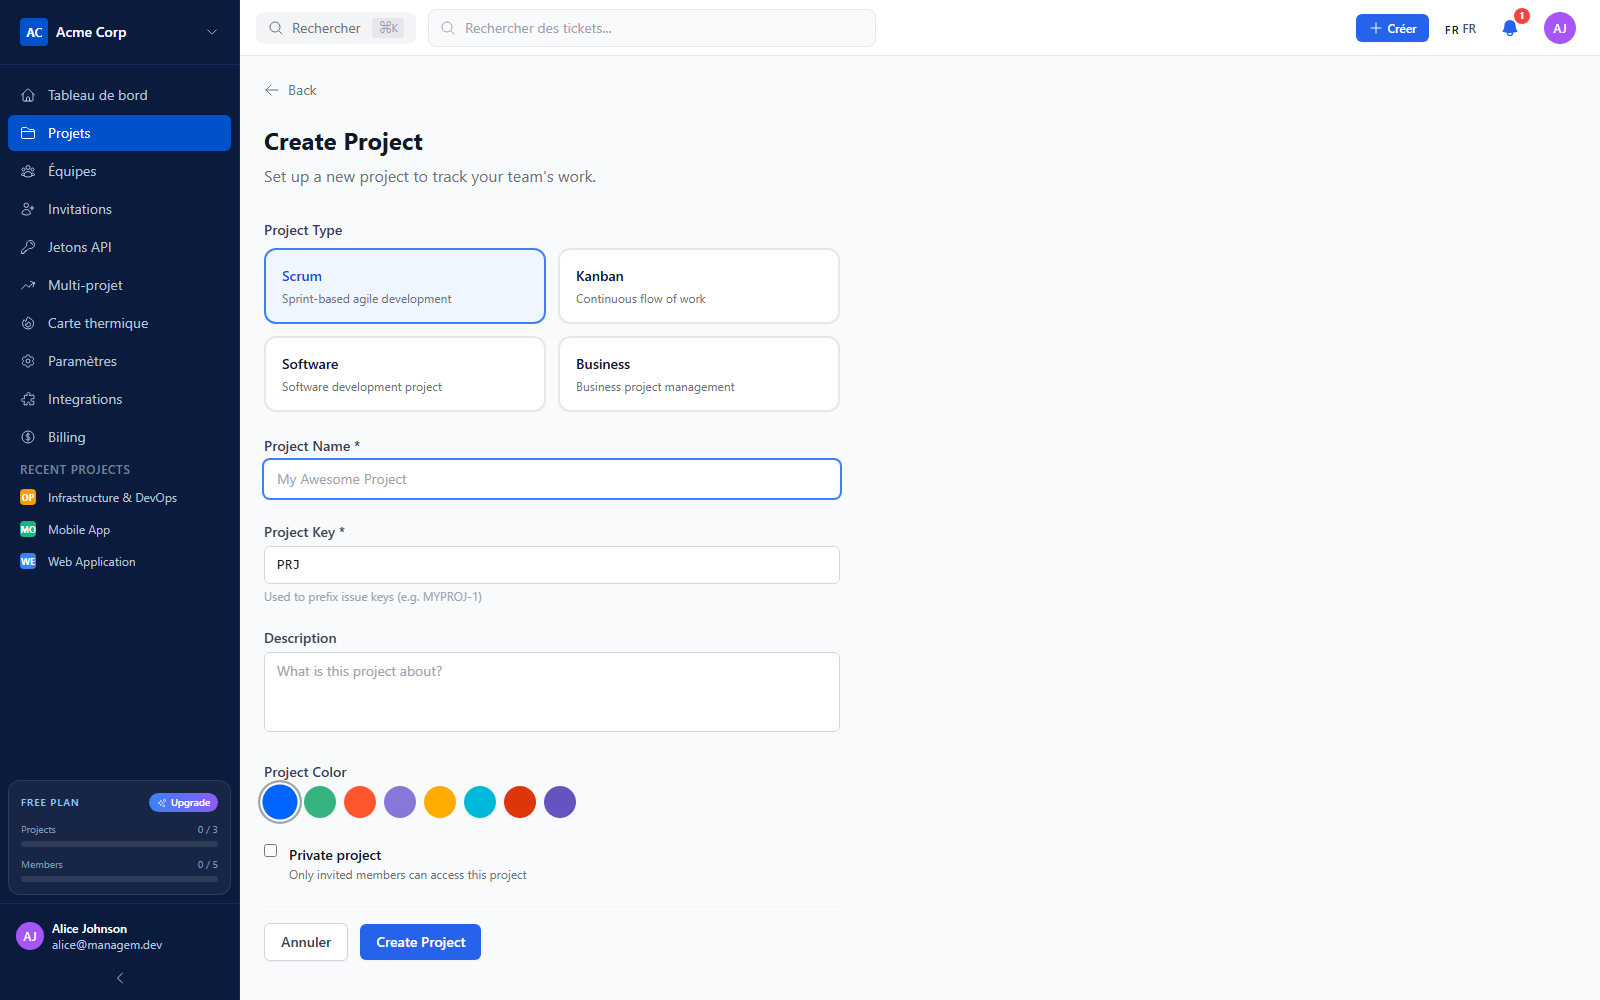Click the Carte thermique icon in the sidebar
1600x1000 pixels.
click(28, 323)
